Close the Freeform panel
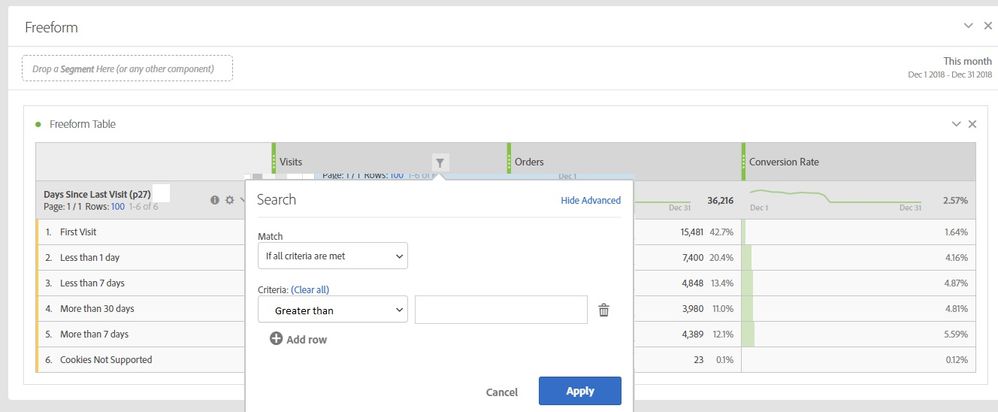 coord(987,26)
